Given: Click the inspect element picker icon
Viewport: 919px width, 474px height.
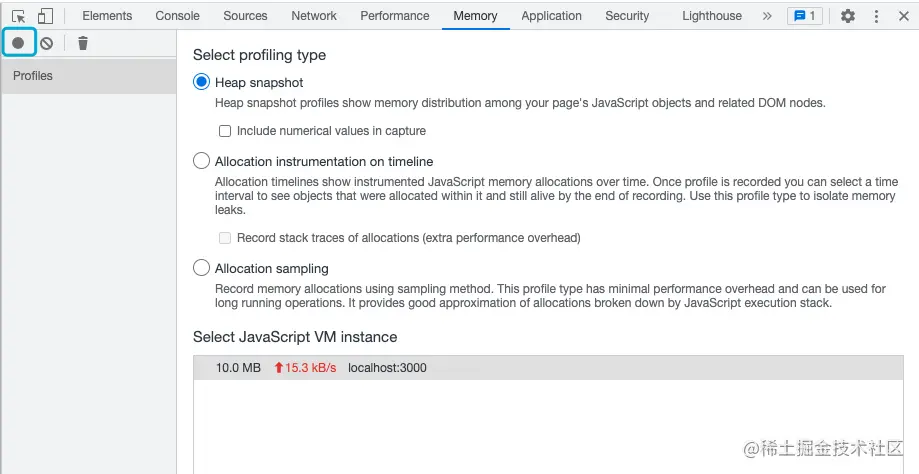Looking at the screenshot, I should [x=18, y=16].
